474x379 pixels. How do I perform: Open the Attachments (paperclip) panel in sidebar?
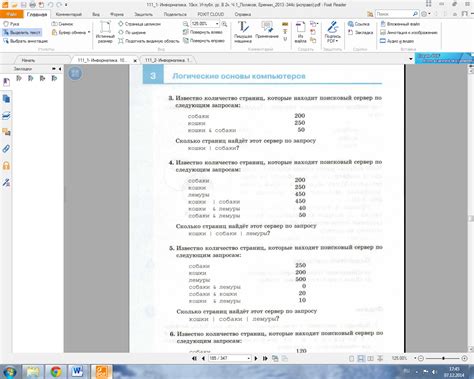coord(6,149)
